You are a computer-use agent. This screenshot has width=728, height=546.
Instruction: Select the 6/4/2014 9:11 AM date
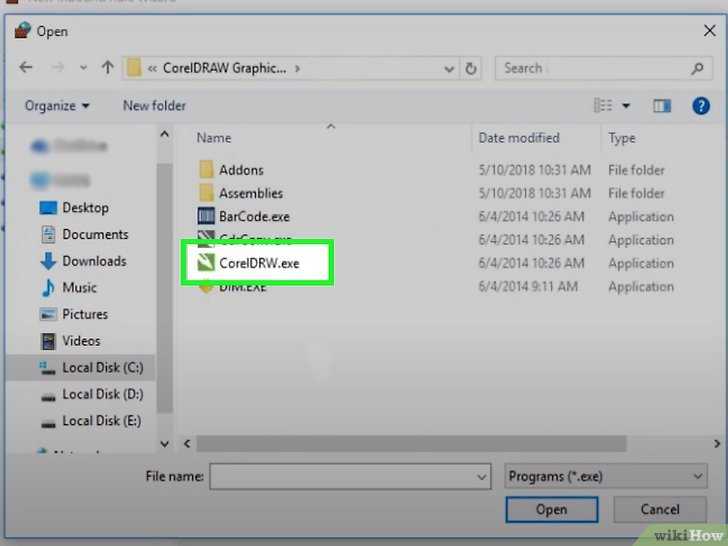coord(528,286)
